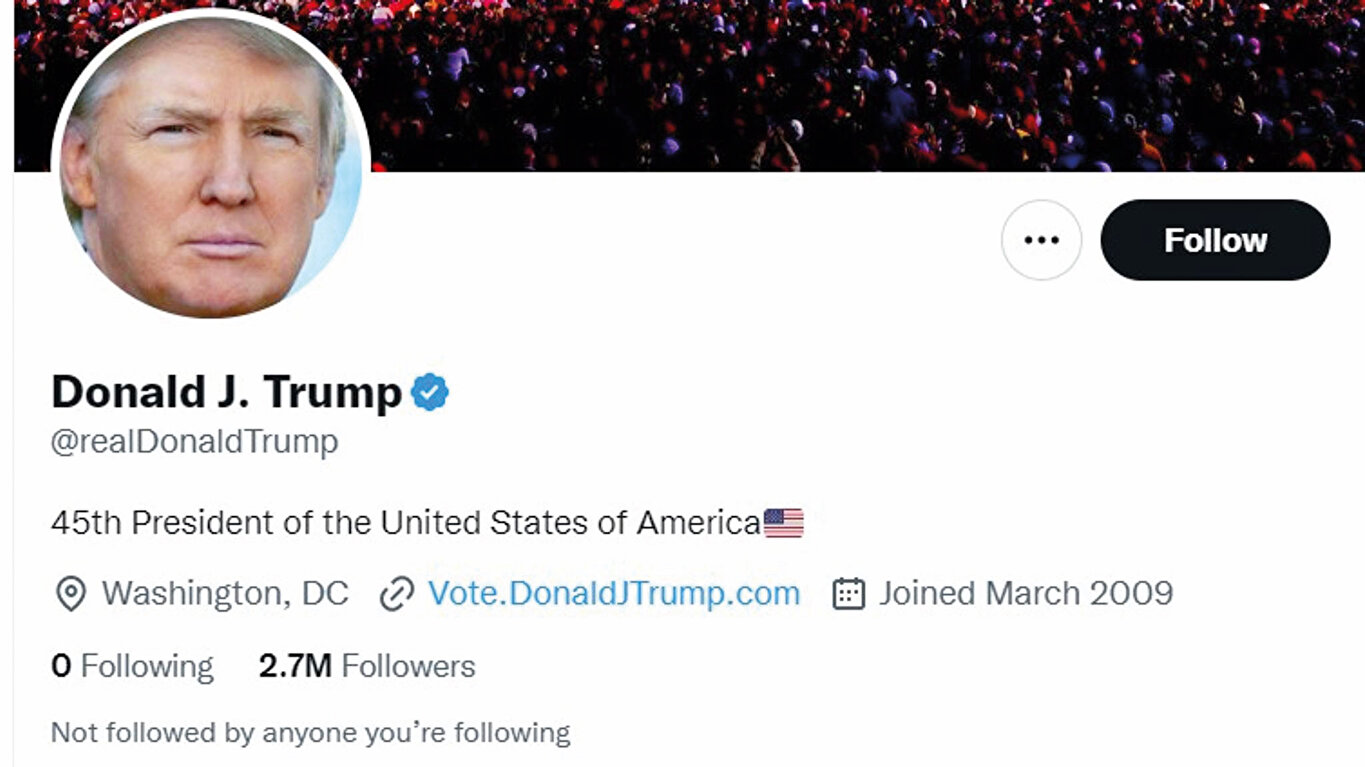The width and height of the screenshot is (1365, 767).
Task: Click the 2.7M follower count number
Action: pyautogui.click(x=295, y=666)
